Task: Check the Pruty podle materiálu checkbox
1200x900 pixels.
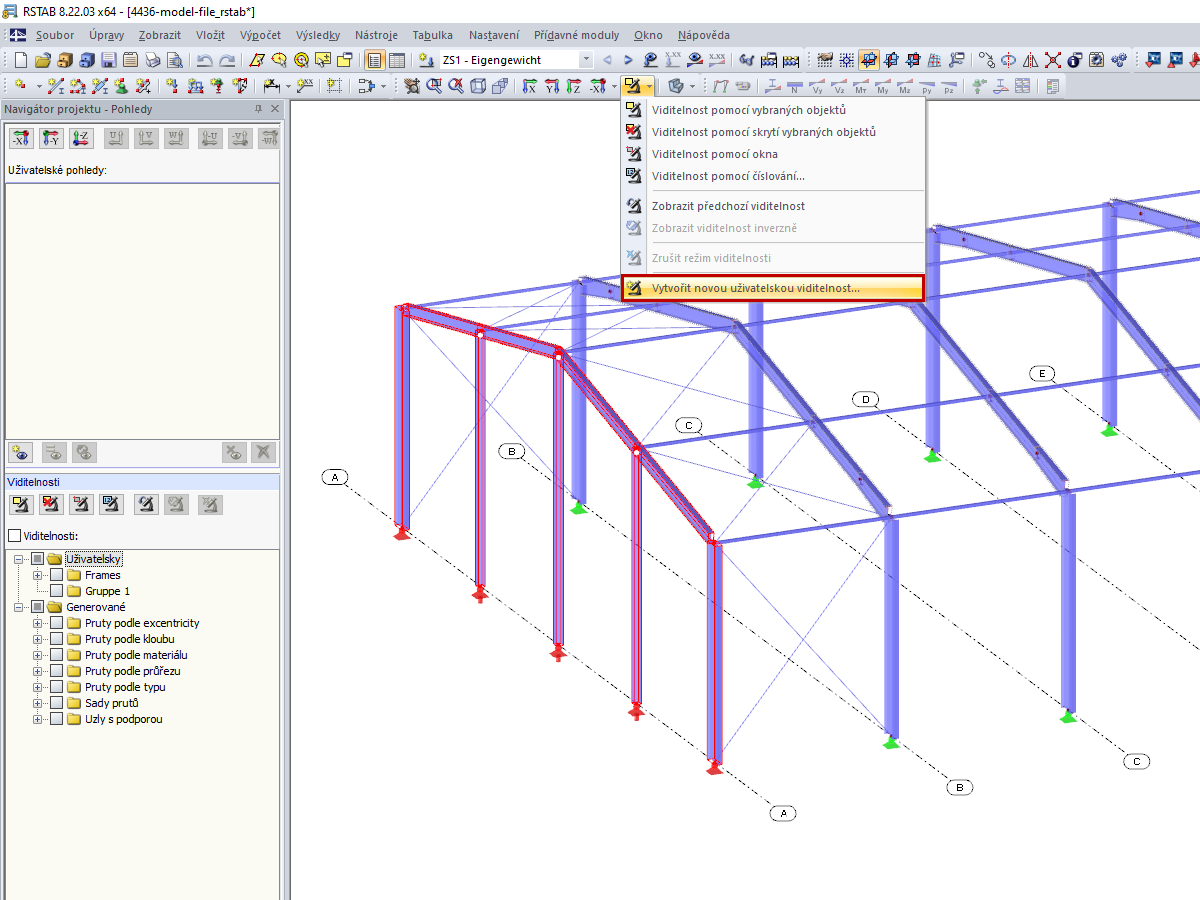Action: point(56,655)
